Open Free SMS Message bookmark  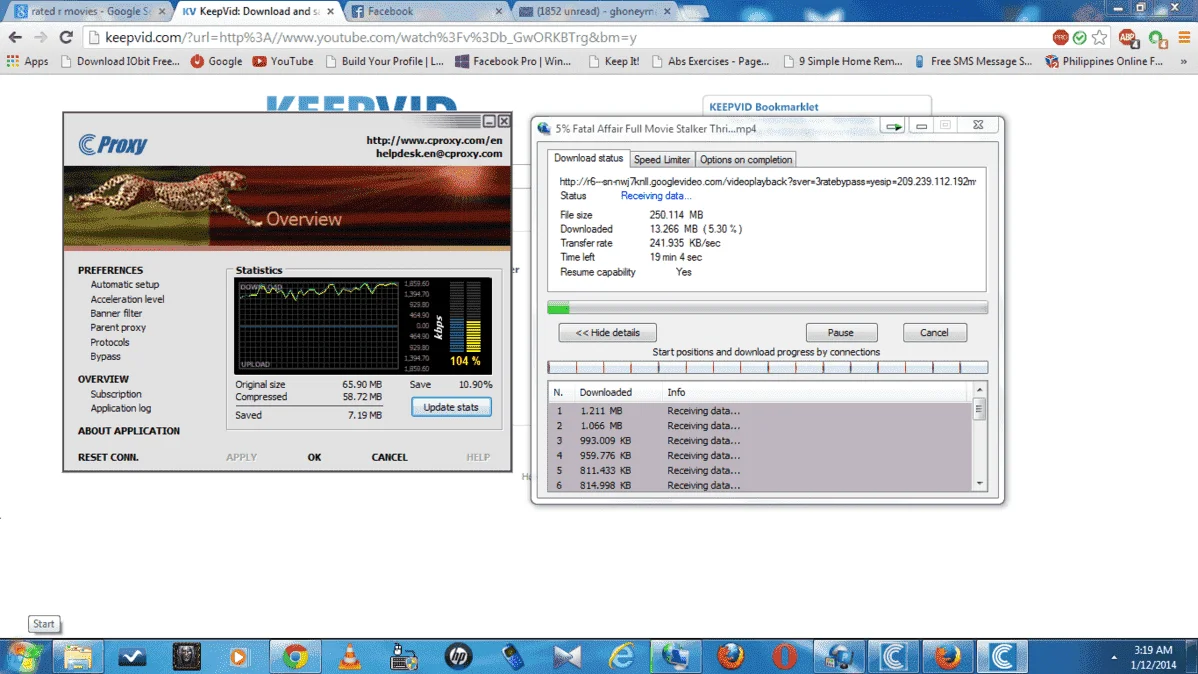tap(973, 61)
